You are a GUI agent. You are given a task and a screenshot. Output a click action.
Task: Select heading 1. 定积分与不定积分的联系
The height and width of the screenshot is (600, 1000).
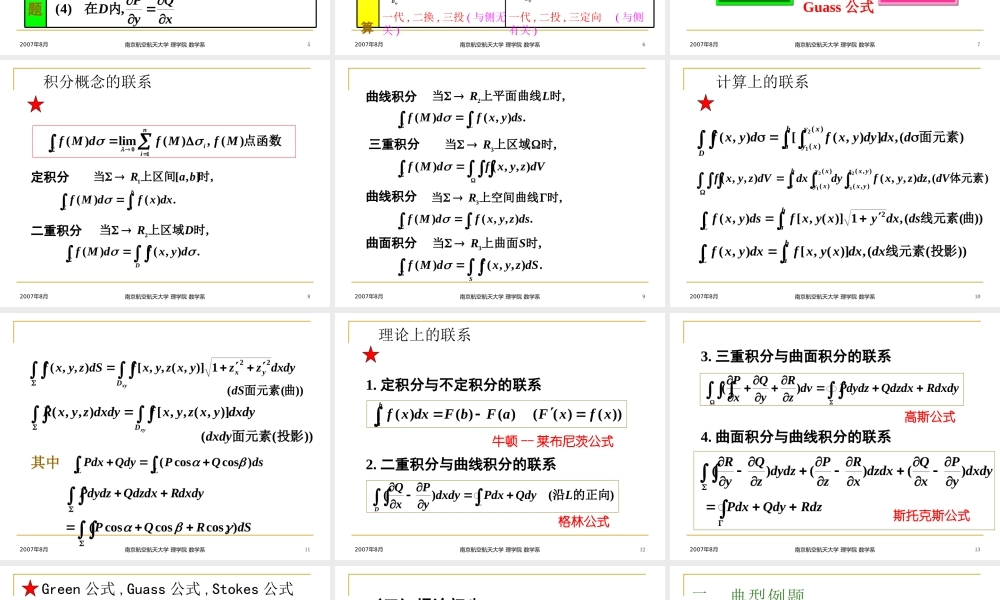point(453,385)
